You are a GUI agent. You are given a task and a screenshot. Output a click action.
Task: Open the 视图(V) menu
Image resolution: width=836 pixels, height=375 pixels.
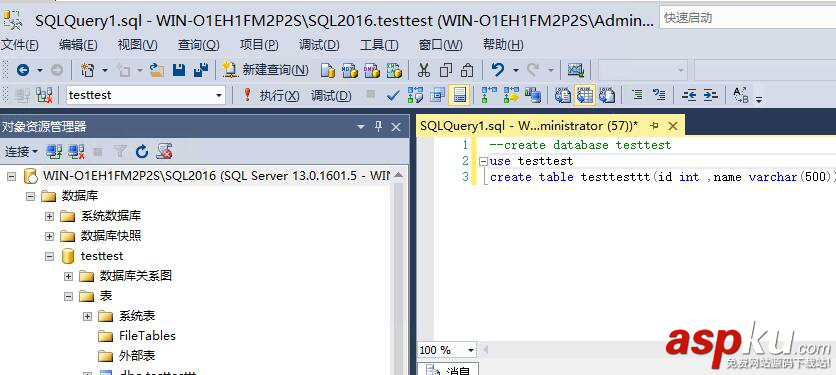pos(138,45)
